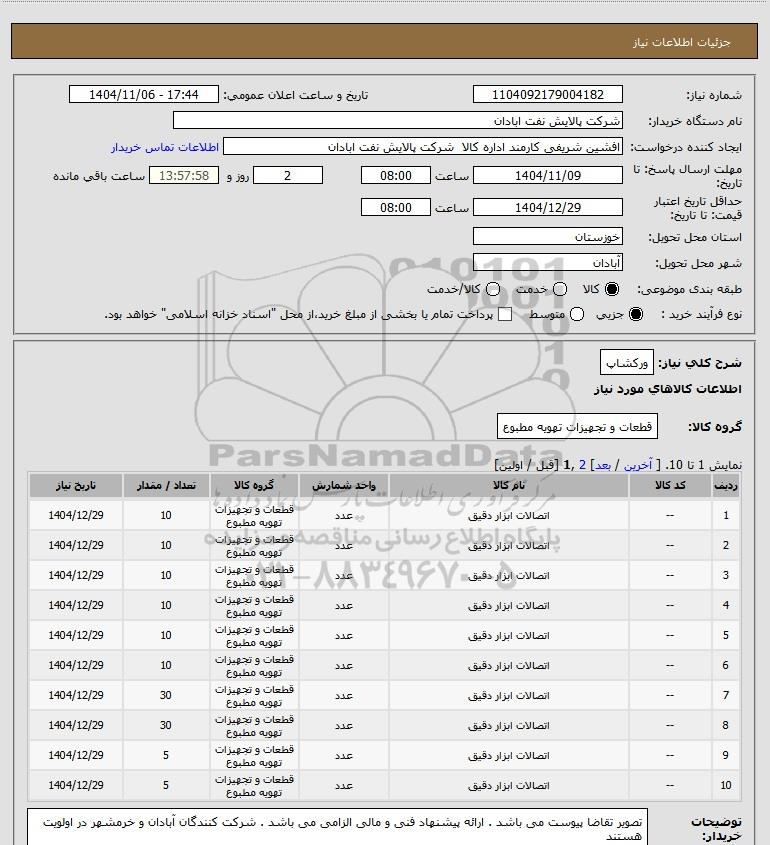
Task: Click the quantity 30 in row 7
Action: point(165,696)
